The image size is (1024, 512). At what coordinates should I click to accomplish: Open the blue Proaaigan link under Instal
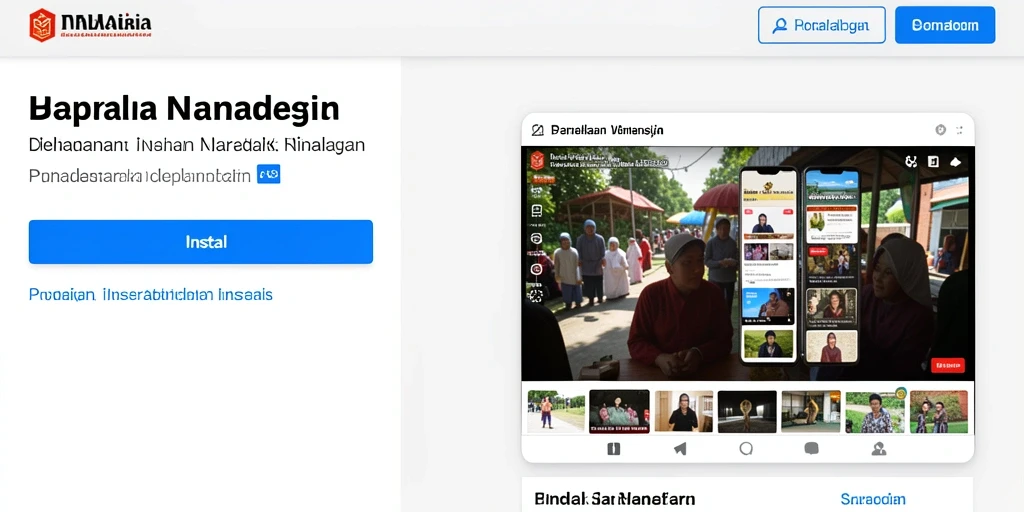point(151,295)
